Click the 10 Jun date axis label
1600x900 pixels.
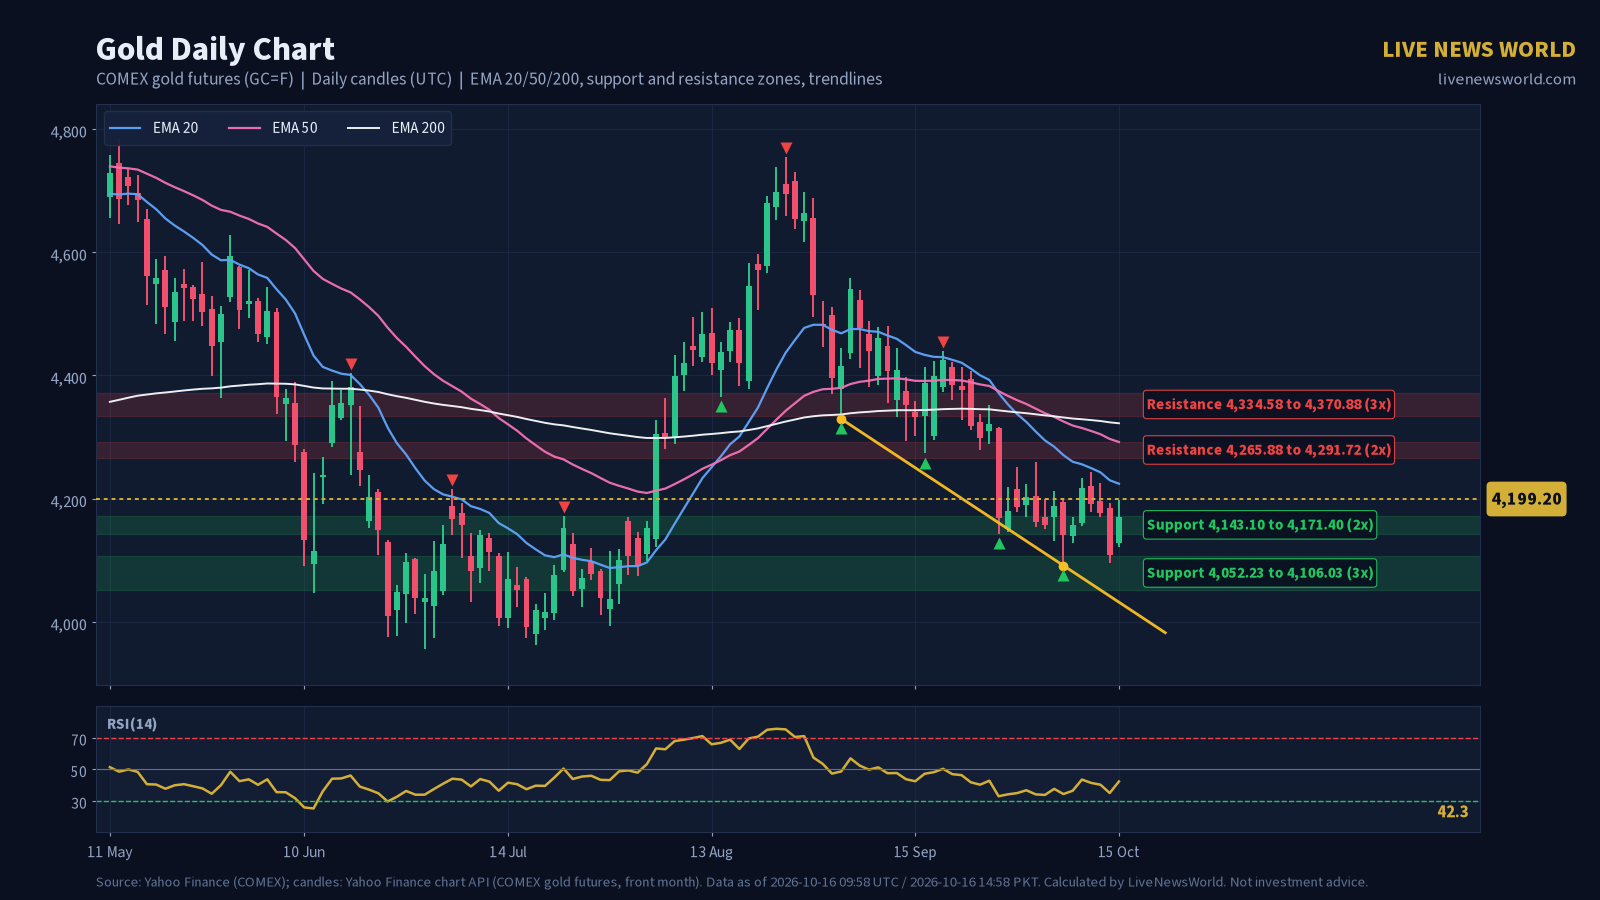304,852
